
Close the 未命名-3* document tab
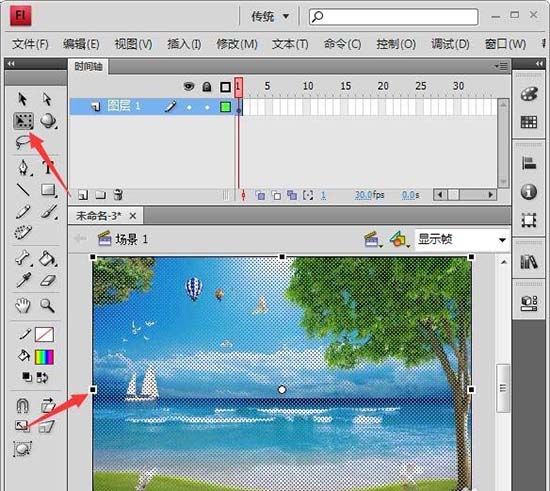(x=133, y=216)
